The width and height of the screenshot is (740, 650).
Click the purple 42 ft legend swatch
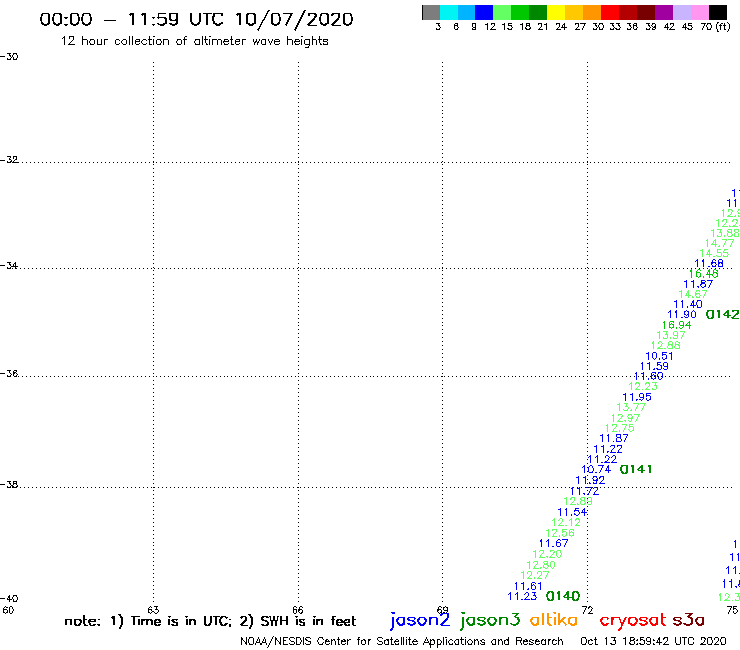pos(664,12)
